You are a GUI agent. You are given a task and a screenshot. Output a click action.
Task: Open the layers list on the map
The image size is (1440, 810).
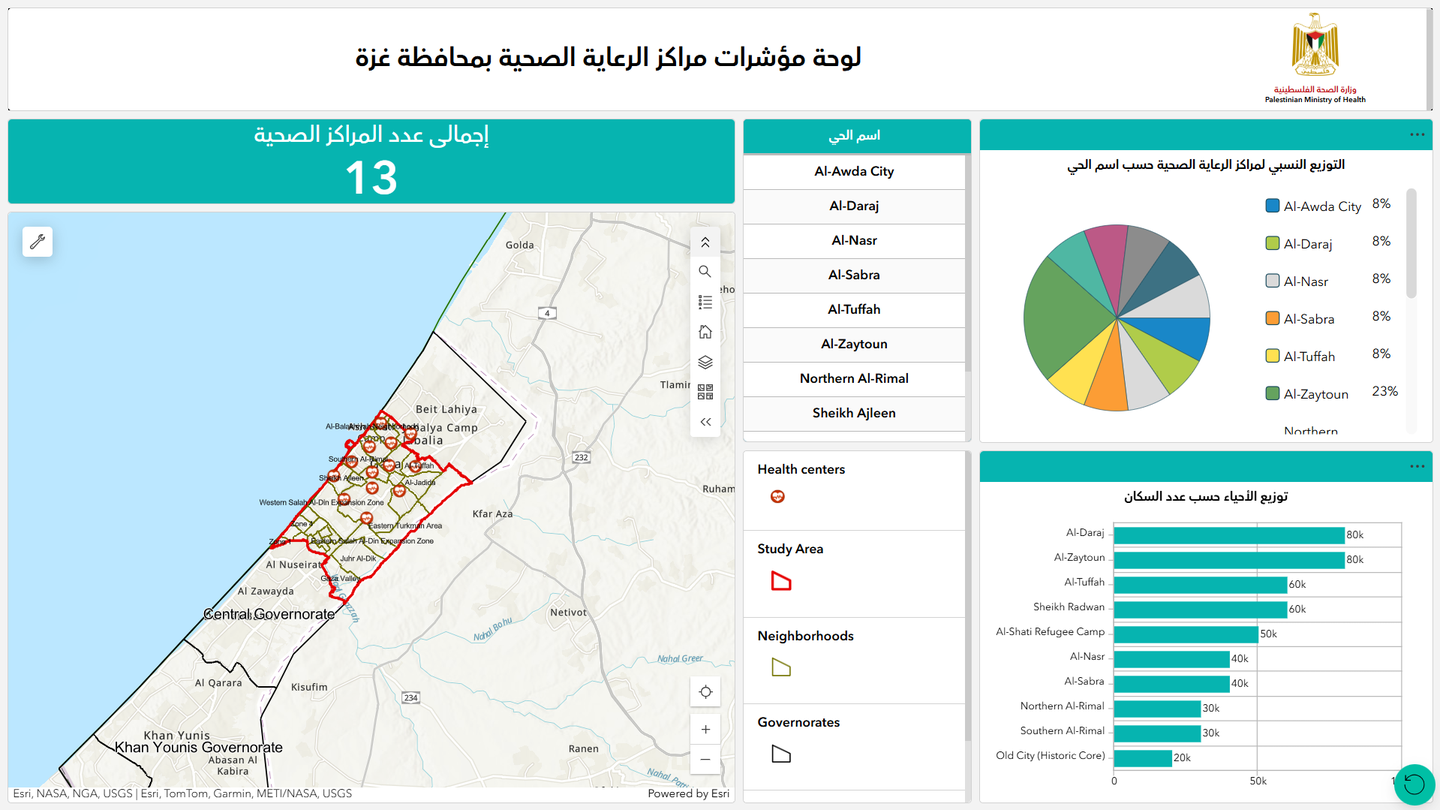[705, 361]
